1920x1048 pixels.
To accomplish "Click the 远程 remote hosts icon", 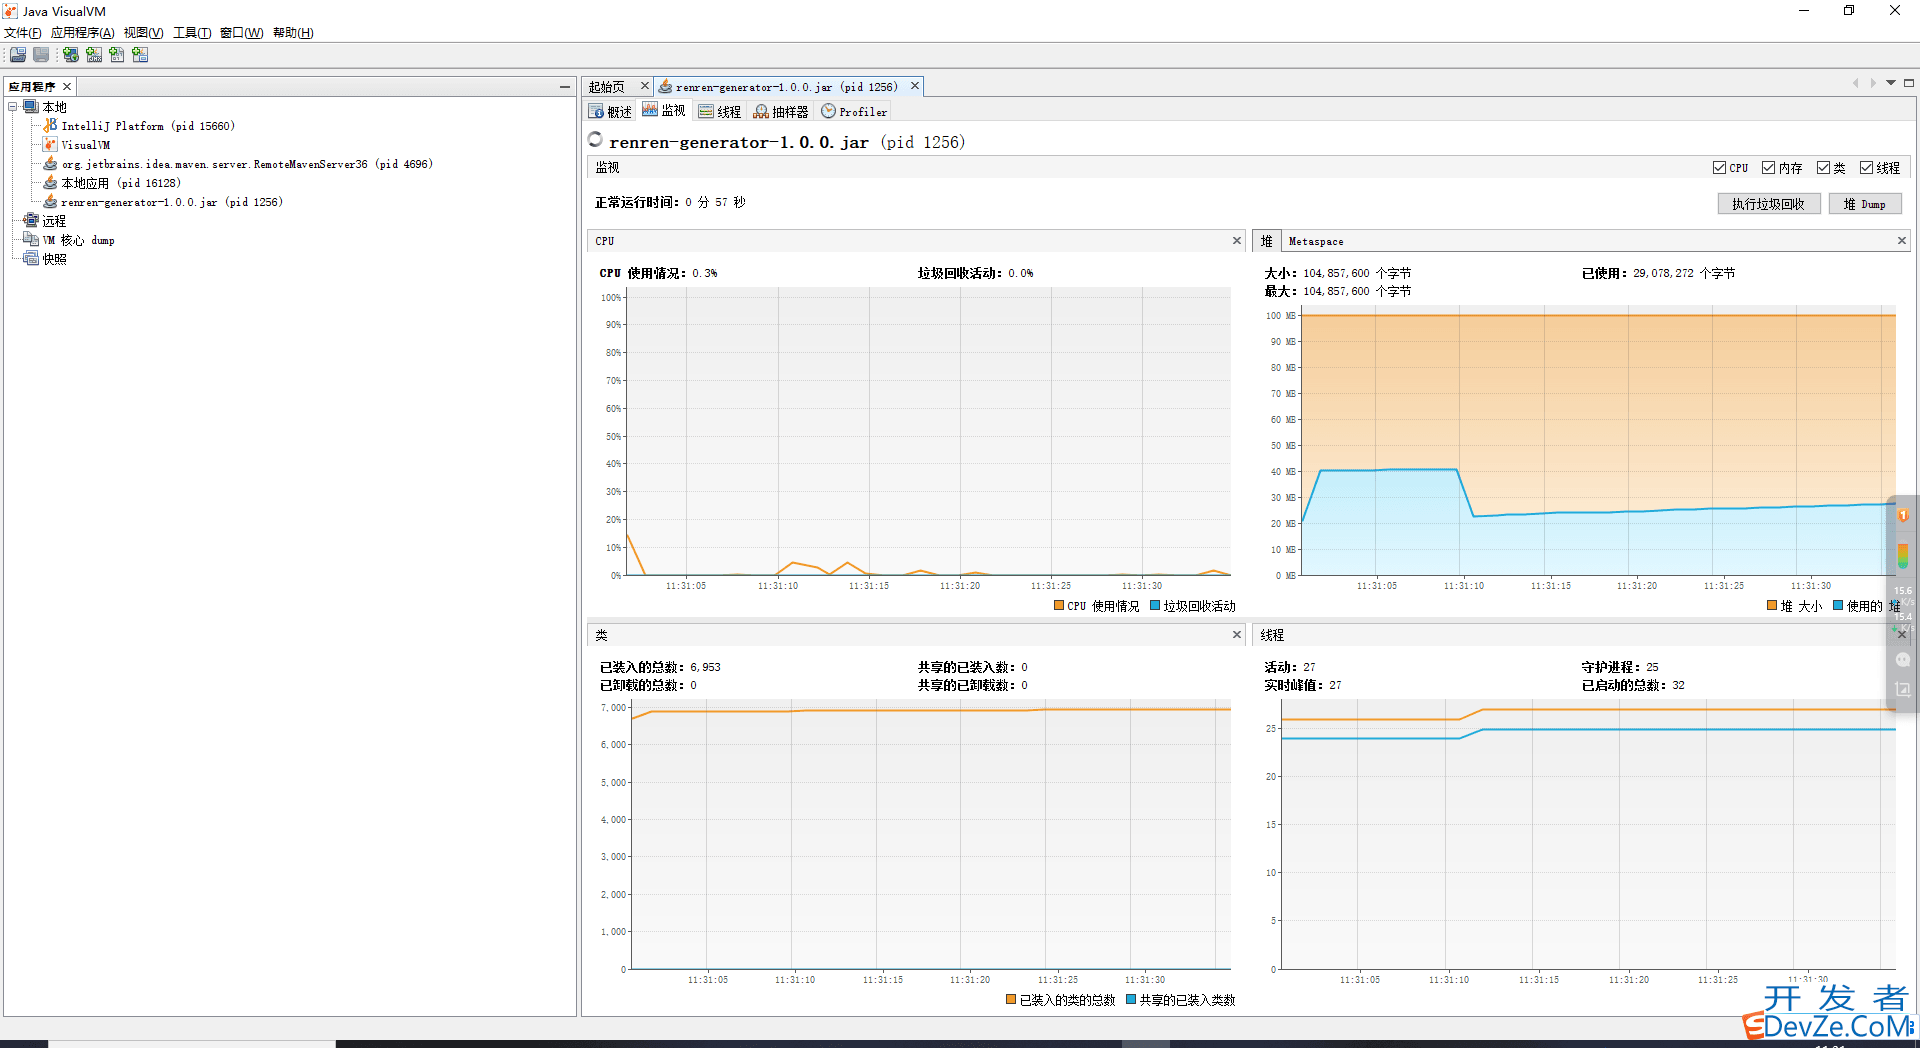I will click(x=31, y=221).
